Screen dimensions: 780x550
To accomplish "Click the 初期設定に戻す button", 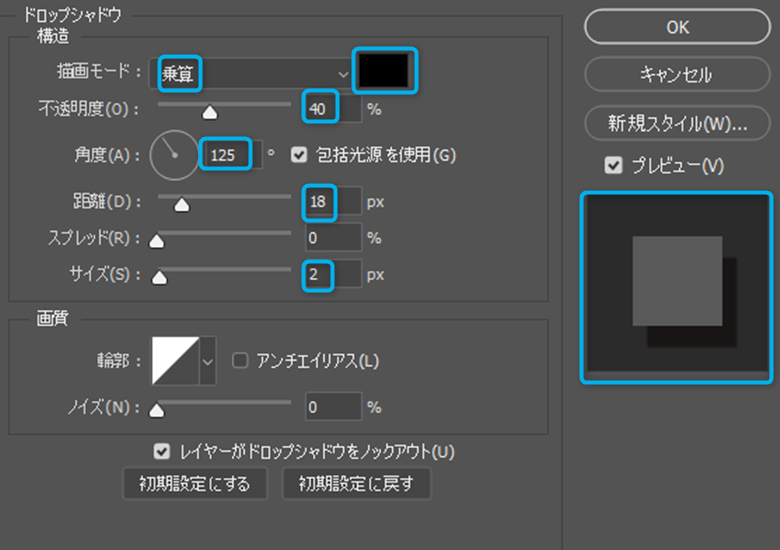I will pyautogui.click(x=356, y=483).
